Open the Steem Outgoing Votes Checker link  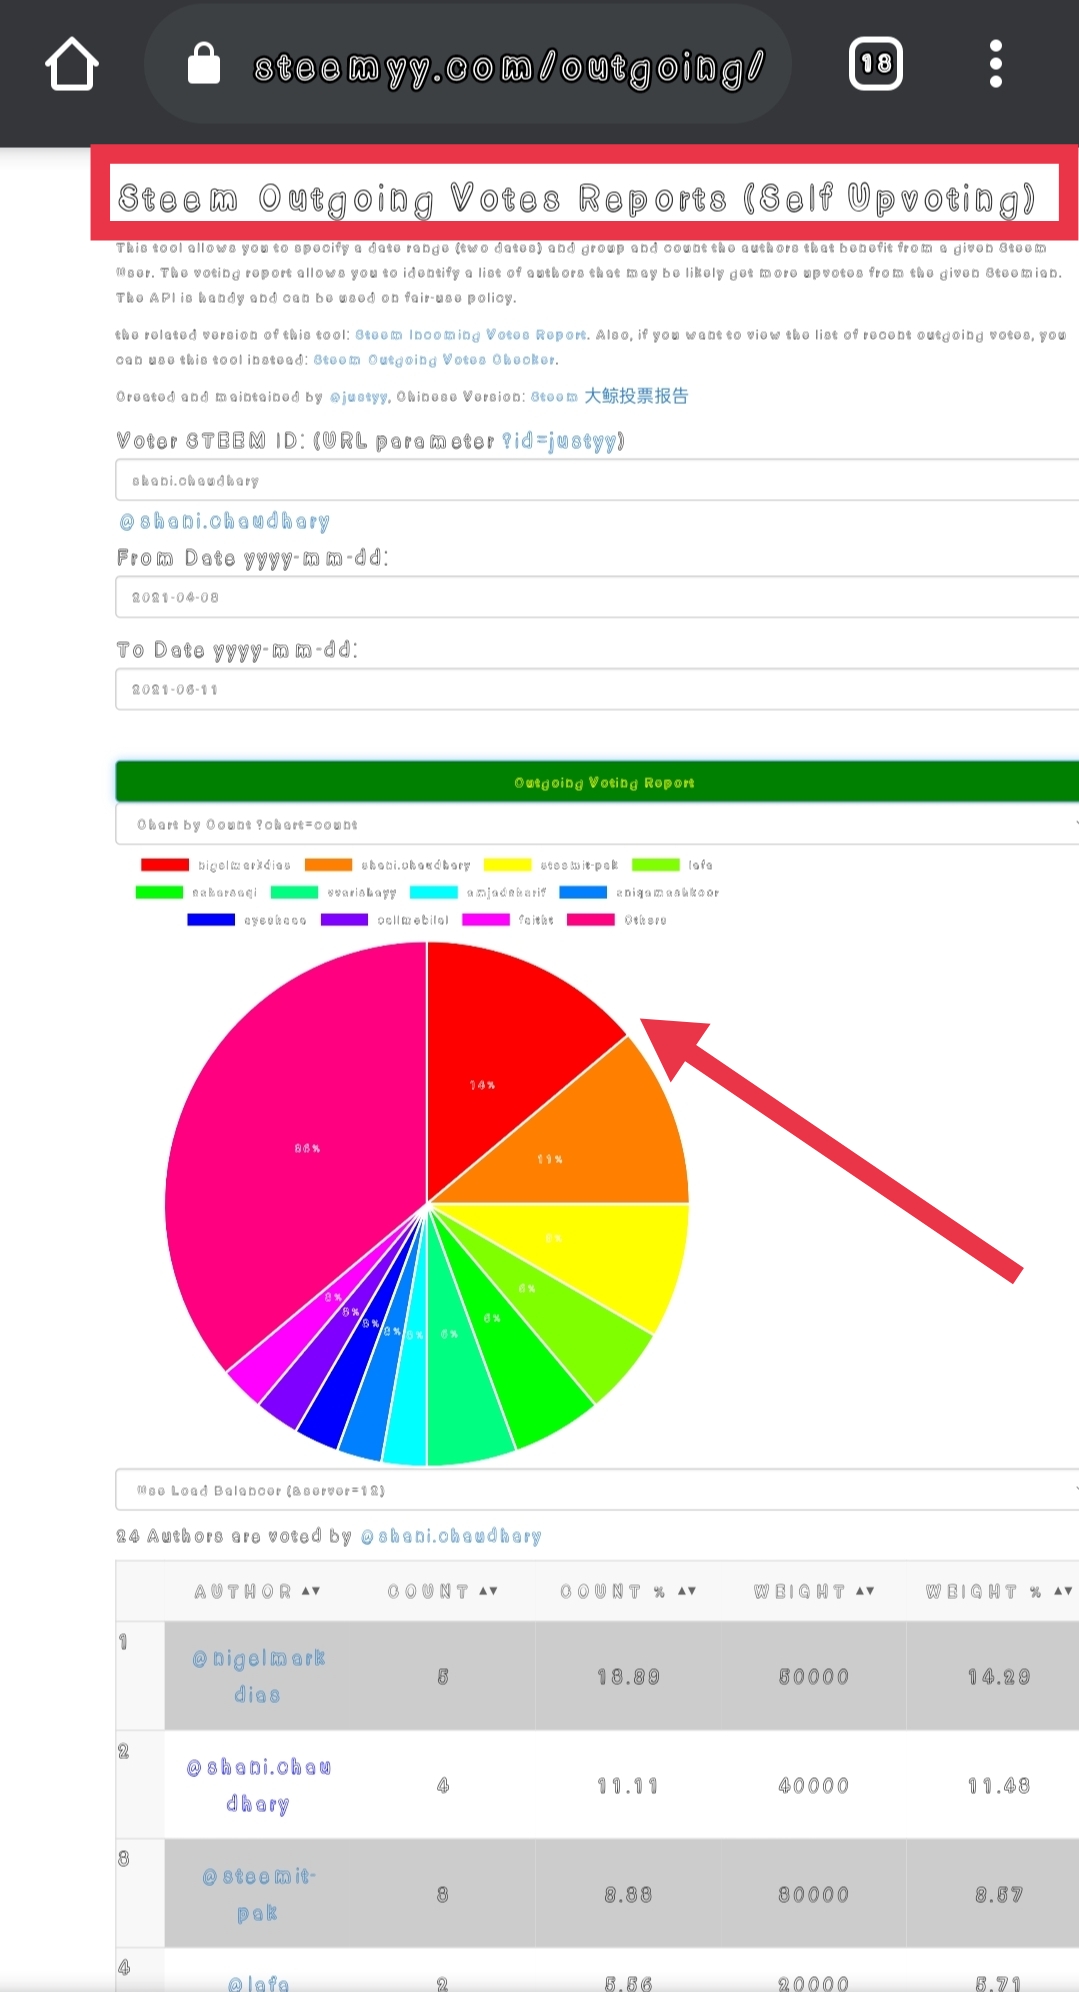point(435,360)
